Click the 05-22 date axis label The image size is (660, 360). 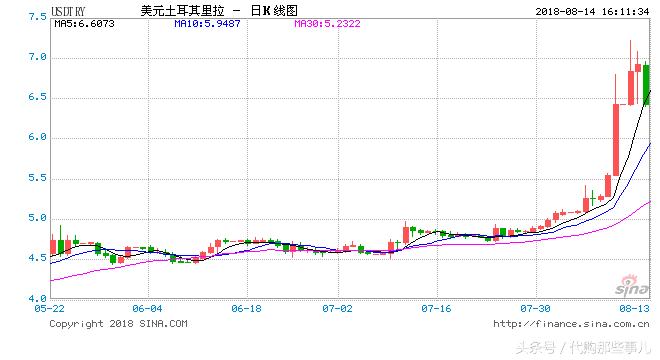click(50, 309)
